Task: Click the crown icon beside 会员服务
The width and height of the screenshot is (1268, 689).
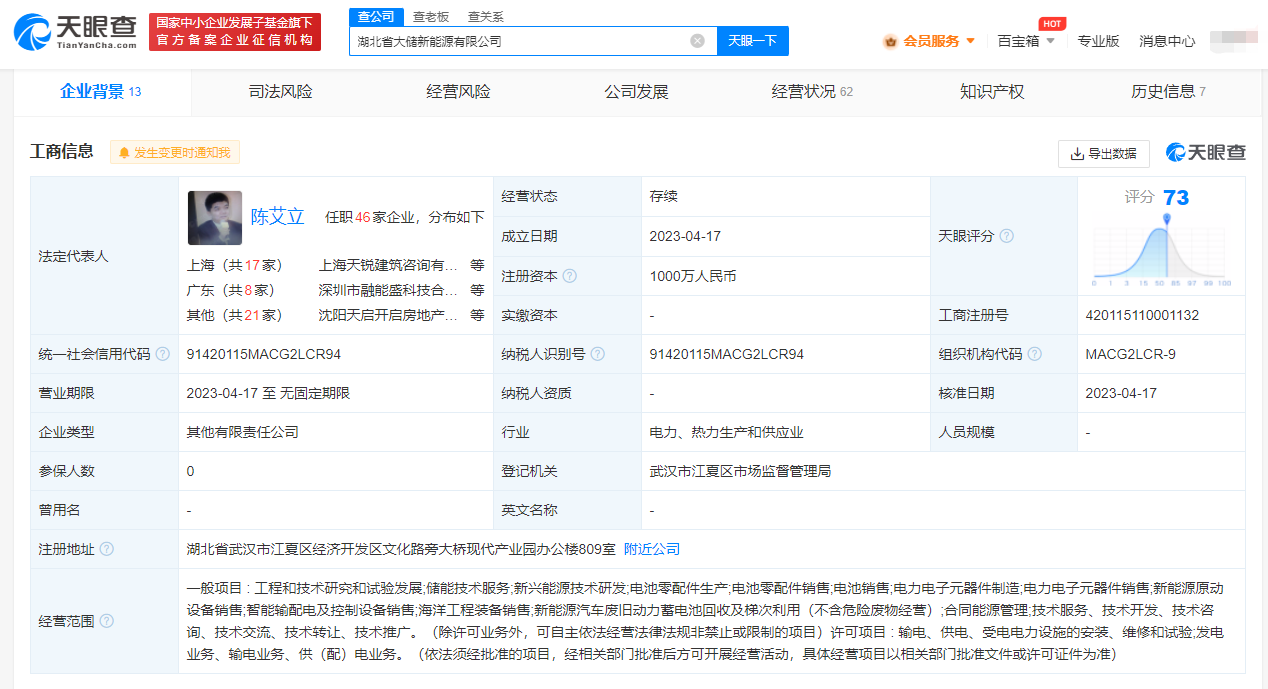Action: (888, 41)
